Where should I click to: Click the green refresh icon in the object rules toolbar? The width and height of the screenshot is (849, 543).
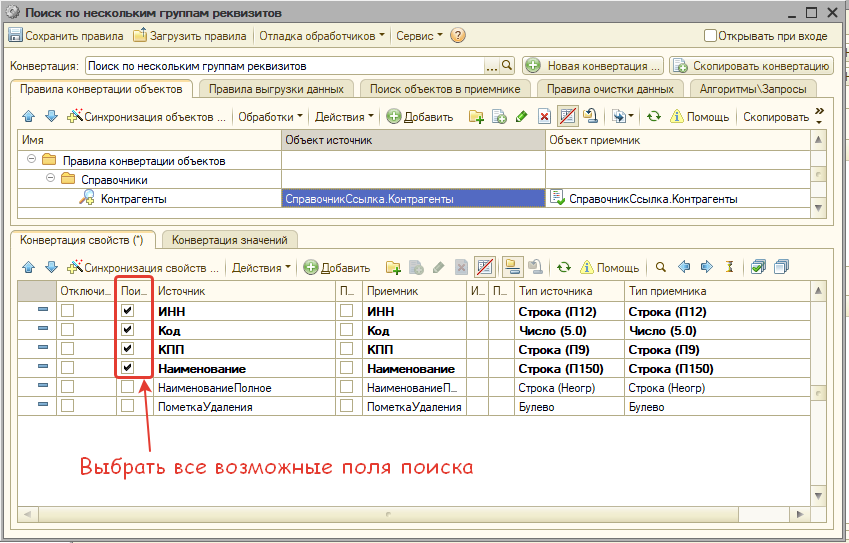(x=654, y=116)
